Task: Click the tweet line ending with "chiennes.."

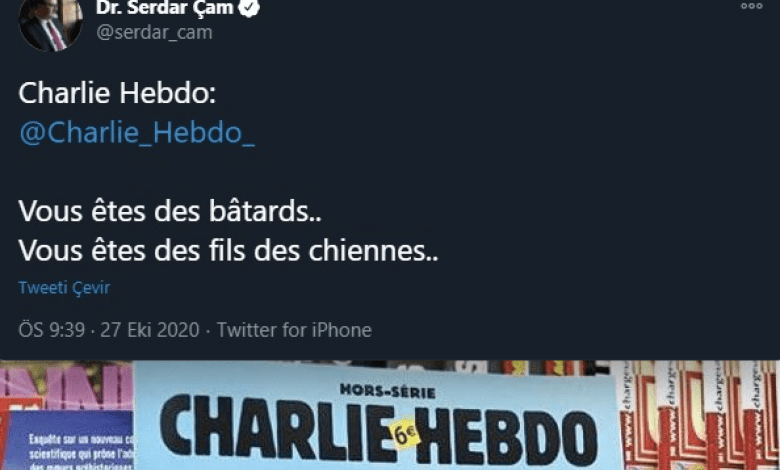Action: coord(228,251)
